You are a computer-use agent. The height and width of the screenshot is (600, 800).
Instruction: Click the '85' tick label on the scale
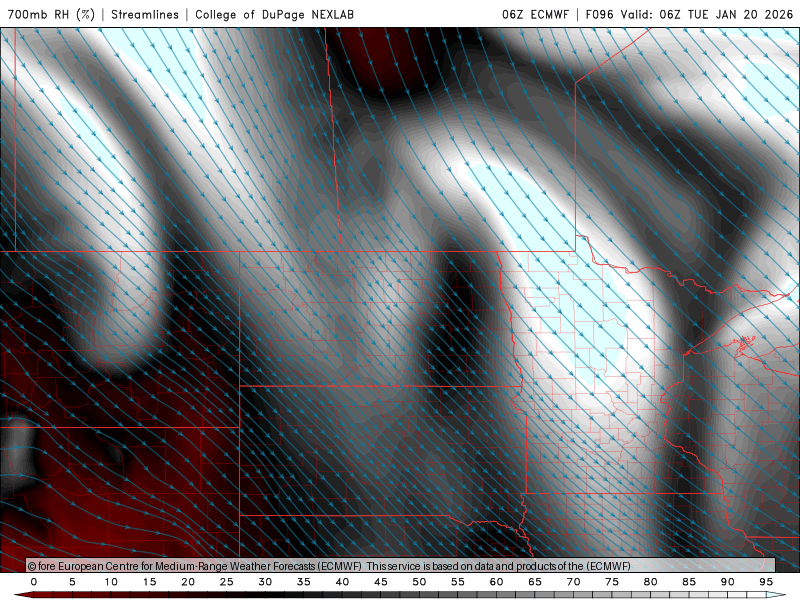(689, 582)
